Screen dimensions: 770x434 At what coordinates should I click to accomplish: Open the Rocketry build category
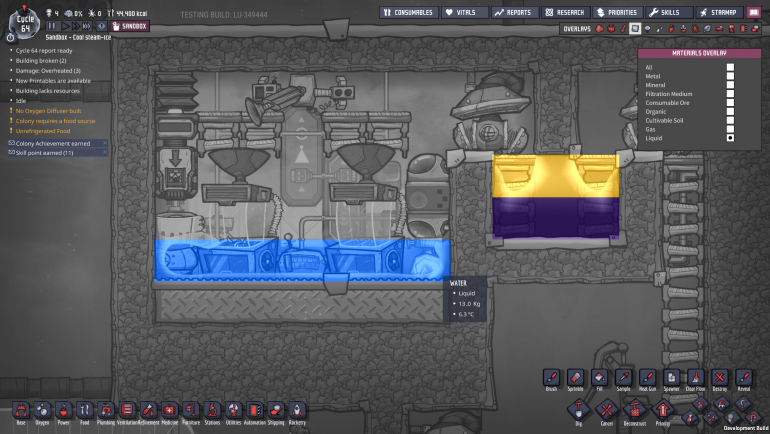click(297, 410)
